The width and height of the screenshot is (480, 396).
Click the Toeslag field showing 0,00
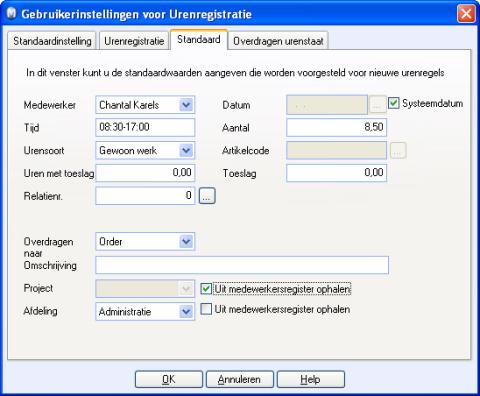[336, 173]
